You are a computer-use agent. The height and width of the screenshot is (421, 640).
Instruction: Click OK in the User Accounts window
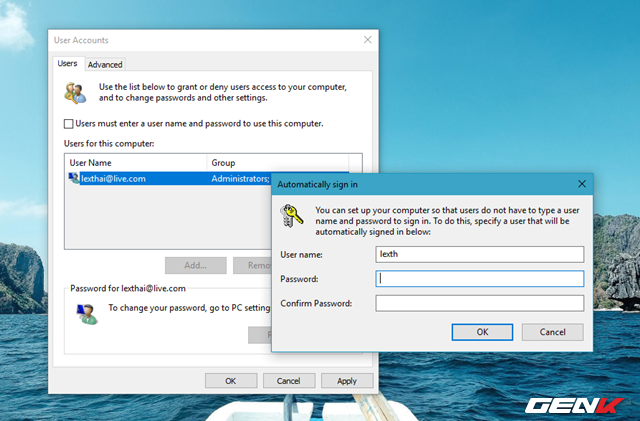231,381
